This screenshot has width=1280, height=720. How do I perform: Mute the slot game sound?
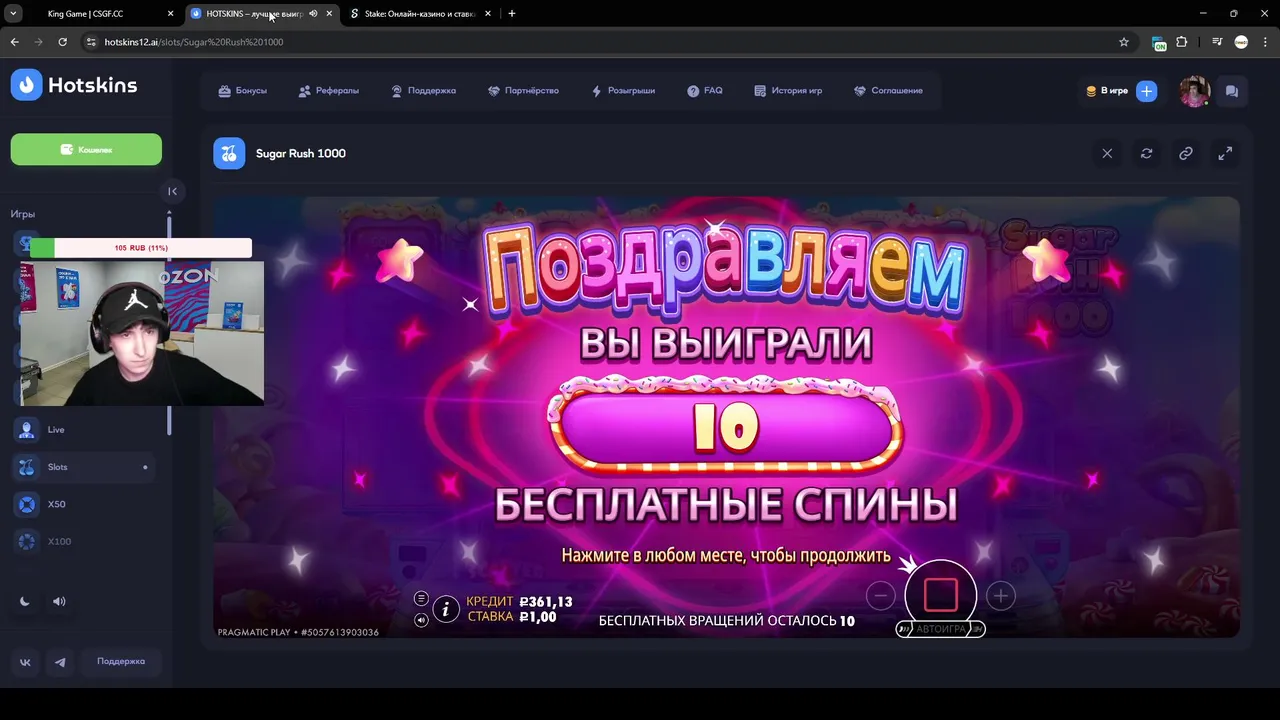click(421, 620)
